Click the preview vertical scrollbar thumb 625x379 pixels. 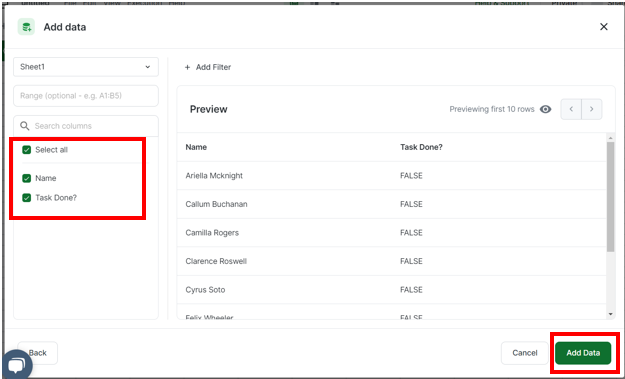coord(611,197)
